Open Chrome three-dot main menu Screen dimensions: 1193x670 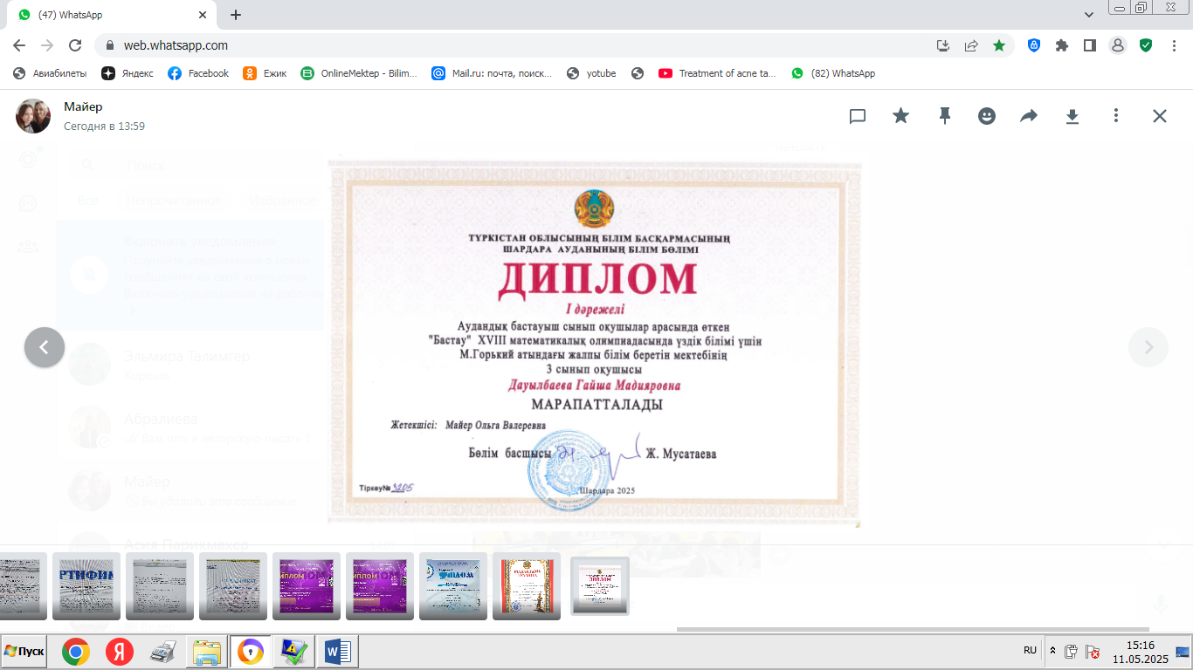click(1174, 46)
